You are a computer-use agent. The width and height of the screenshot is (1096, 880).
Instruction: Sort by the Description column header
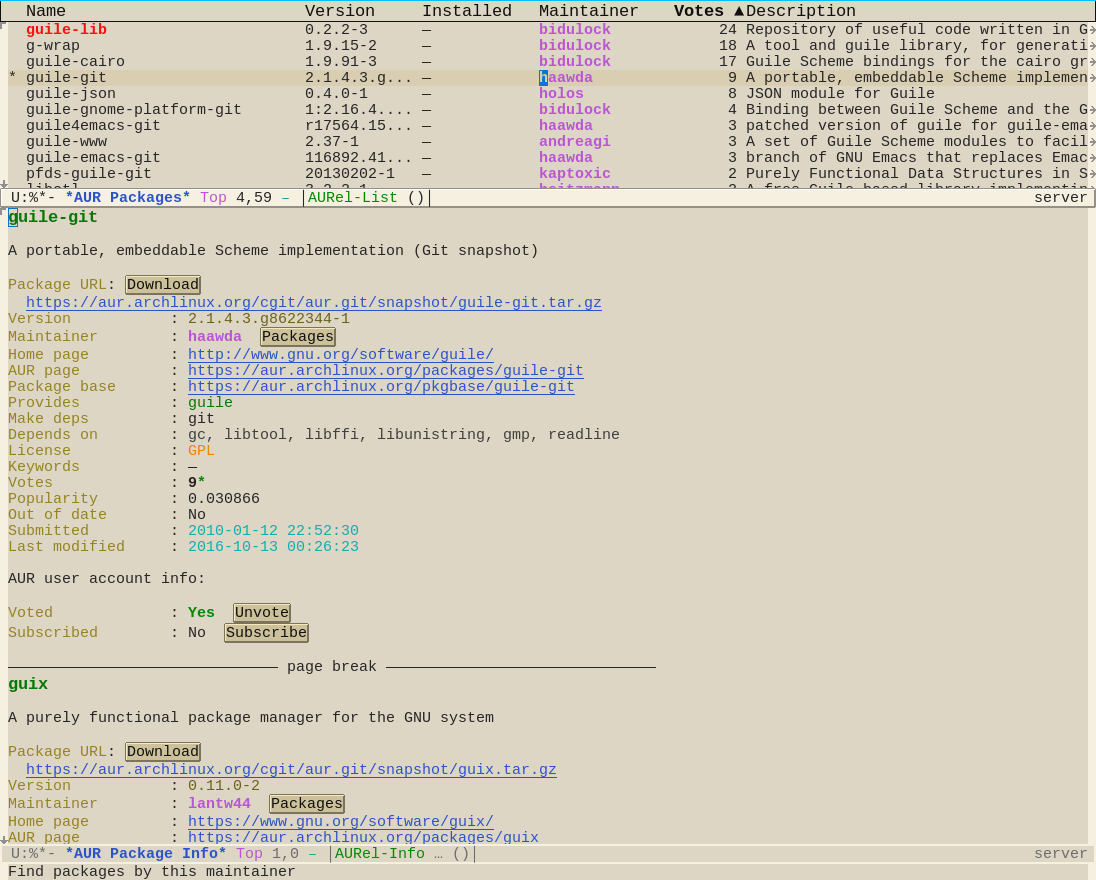click(x=800, y=11)
